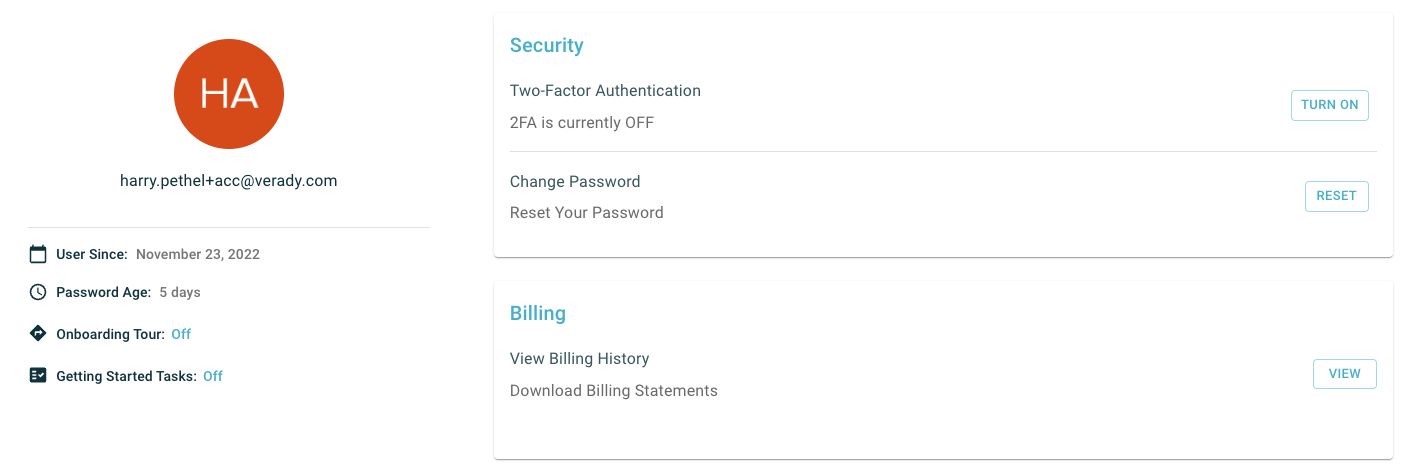Click the orange HA avatar circle
The image size is (1406, 473).
pyautogui.click(x=229, y=94)
